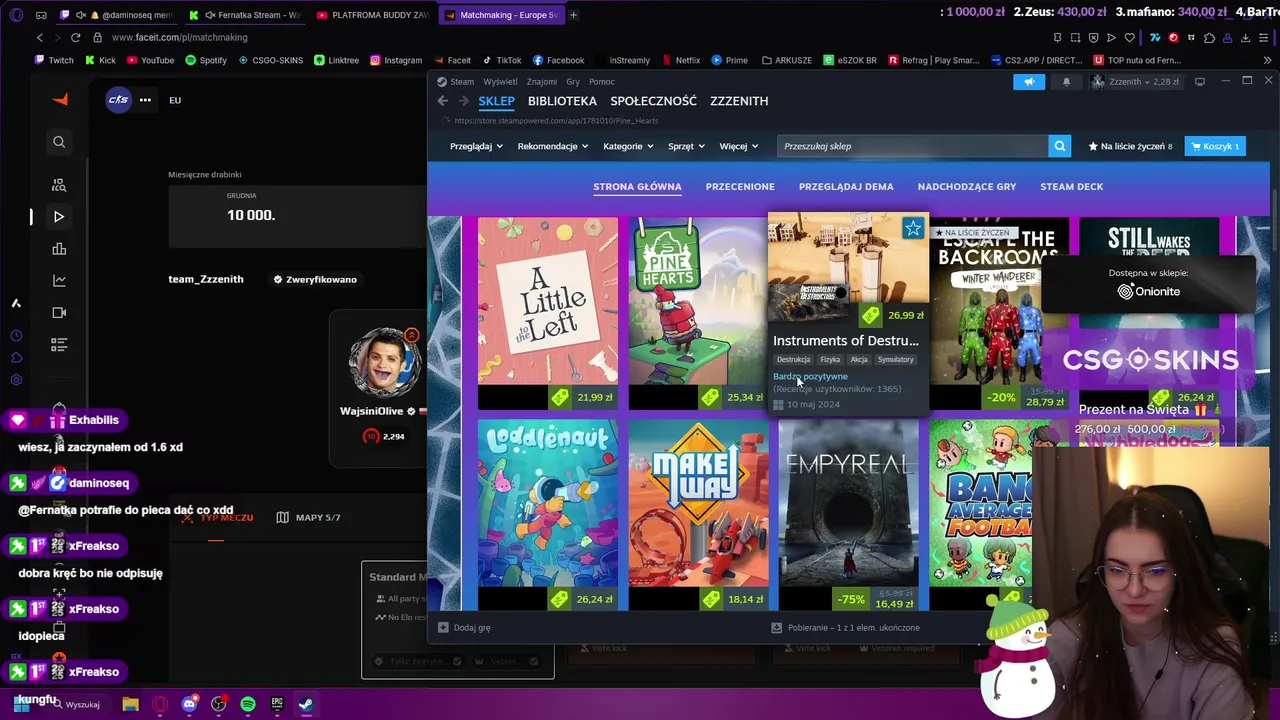Toggle Tylko zweryfikowani checkbox in FACEIT
Screen dimensions: 1280x720
tap(457, 661)
